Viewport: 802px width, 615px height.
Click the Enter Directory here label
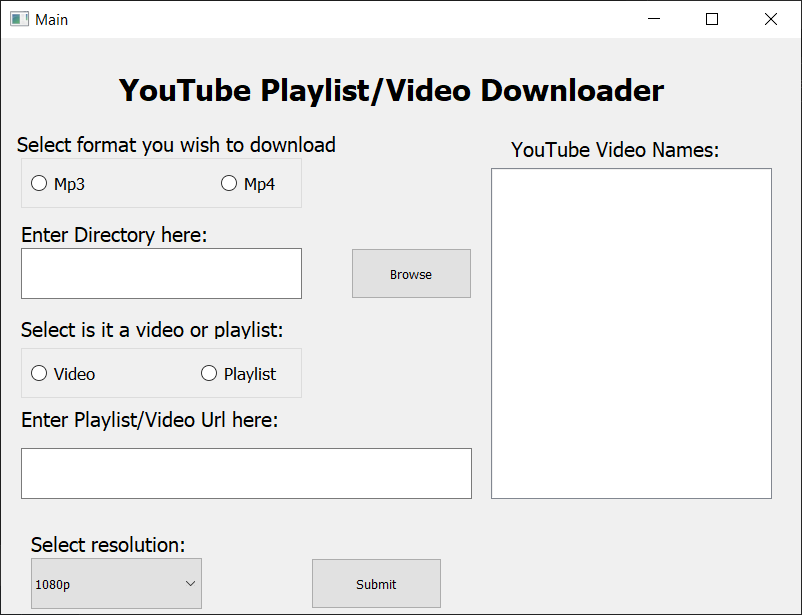[x=113, y=234]
